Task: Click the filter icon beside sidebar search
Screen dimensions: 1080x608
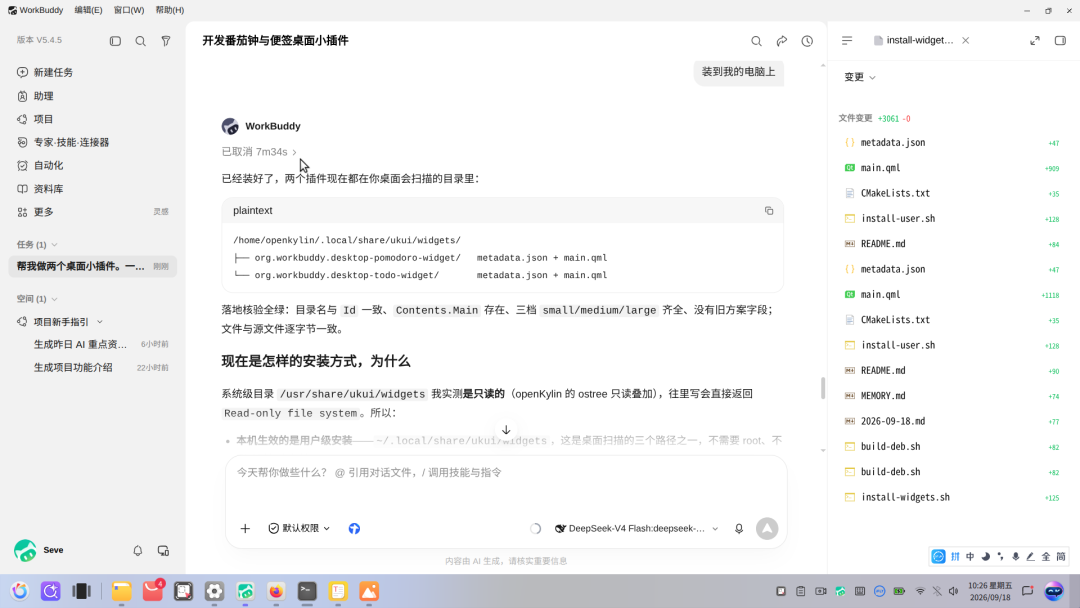Action: click(x=166, y=41)
